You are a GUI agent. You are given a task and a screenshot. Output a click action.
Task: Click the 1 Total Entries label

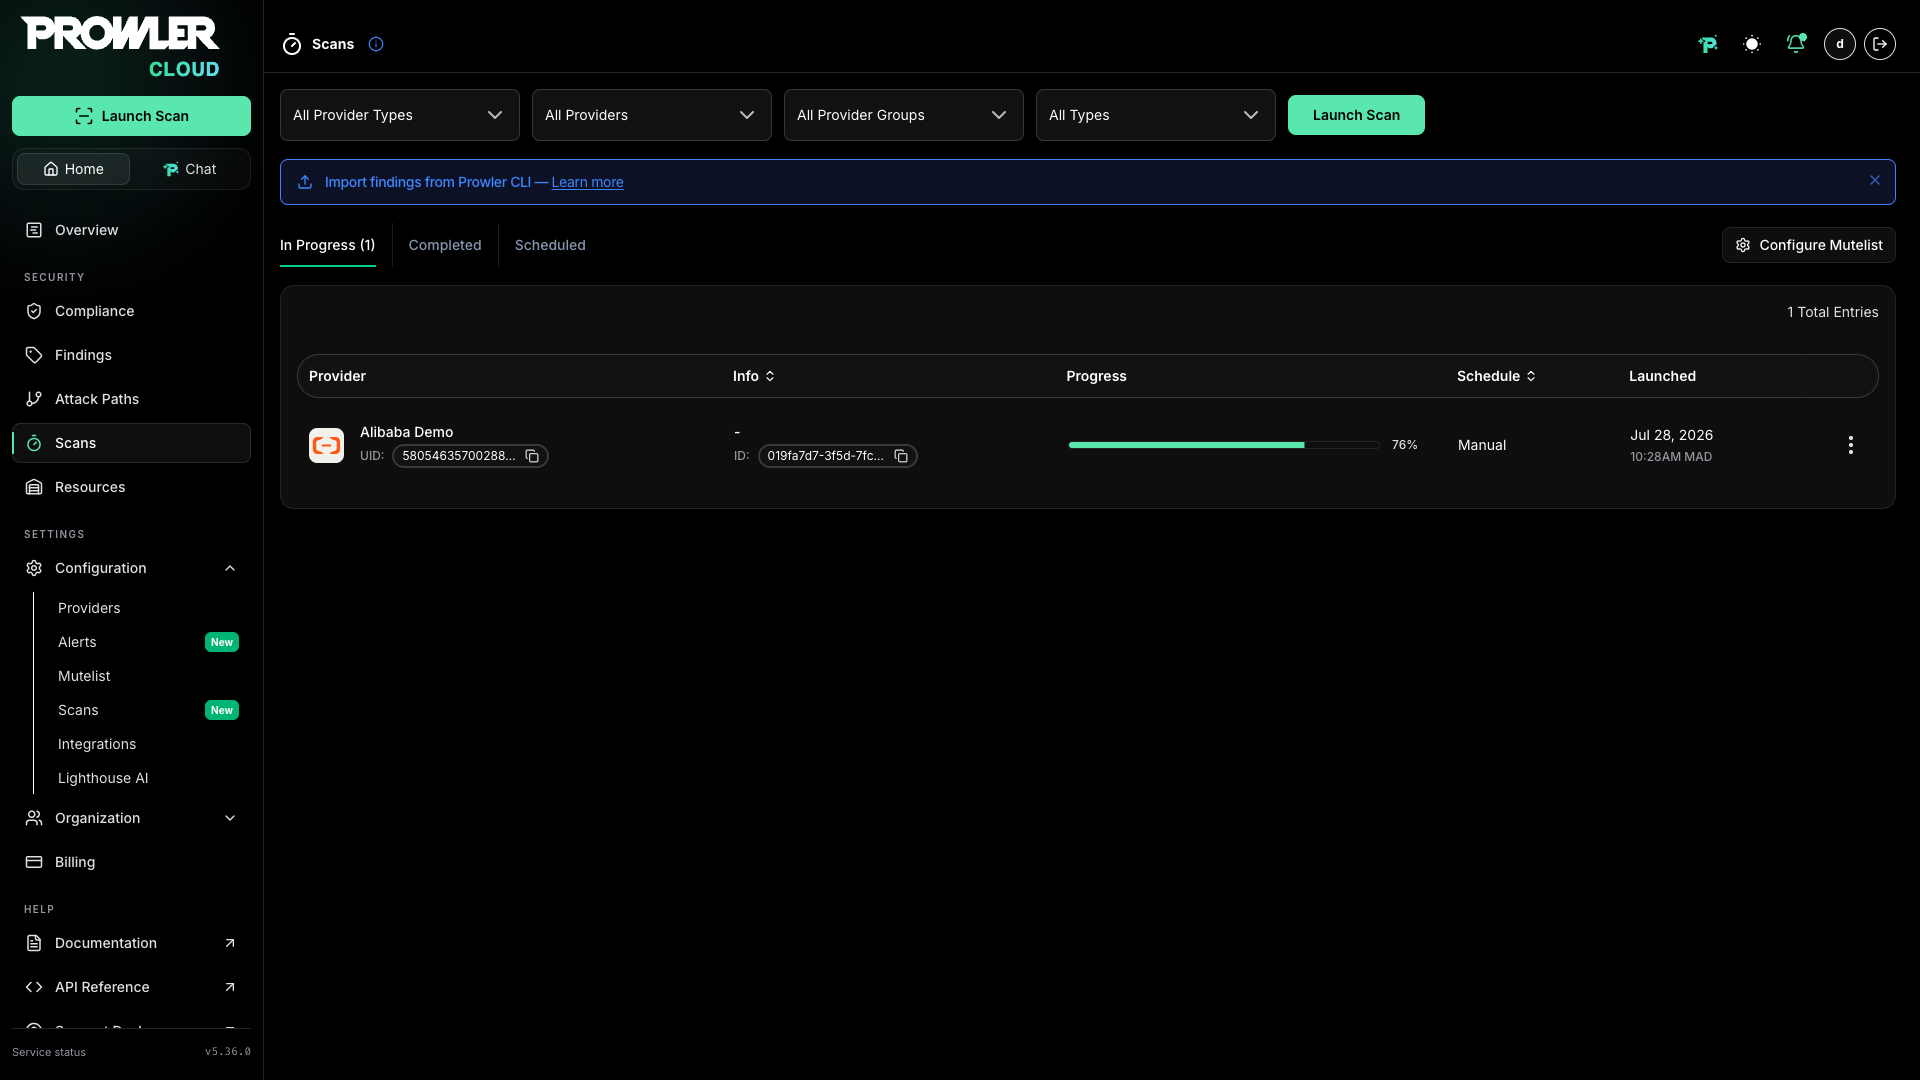(x=1832, y=312)
